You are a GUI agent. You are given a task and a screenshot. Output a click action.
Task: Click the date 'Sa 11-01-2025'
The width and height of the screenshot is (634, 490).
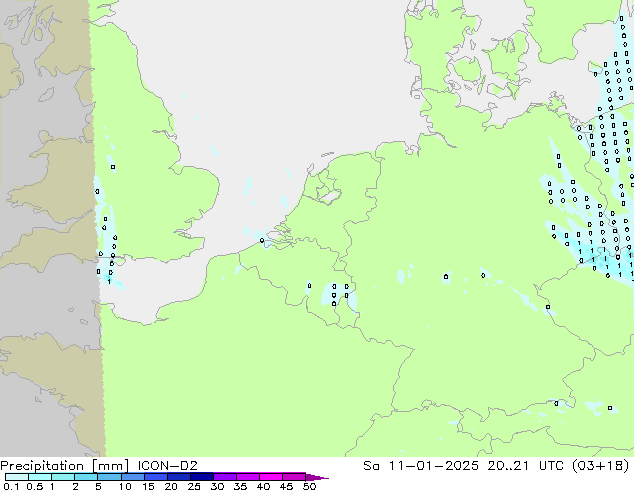(421, 466)
